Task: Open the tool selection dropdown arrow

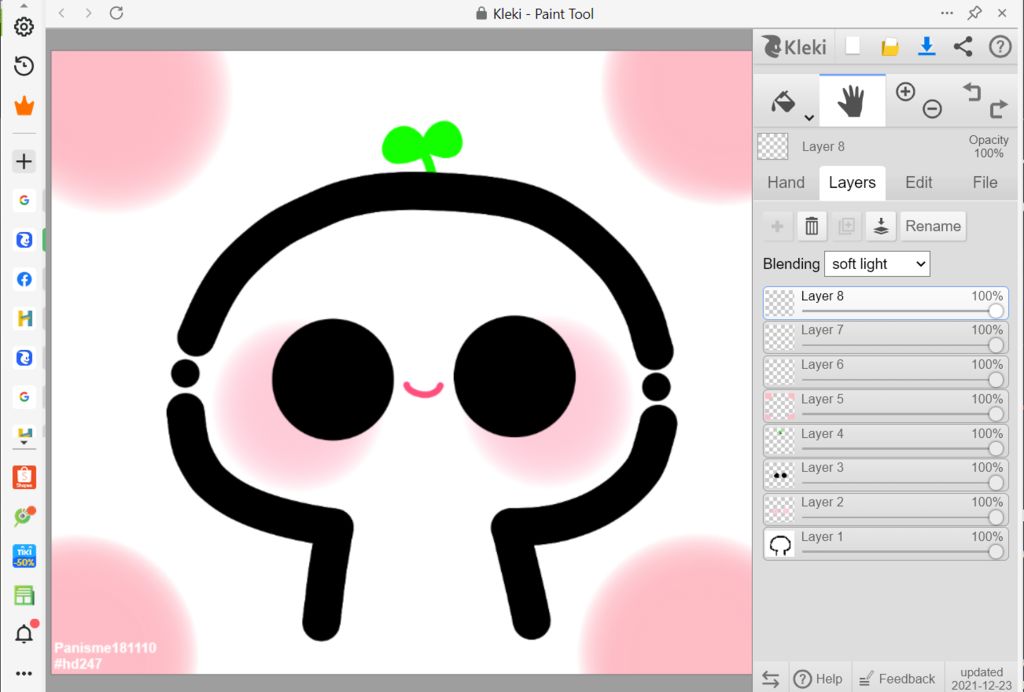Action: (809, 118)
